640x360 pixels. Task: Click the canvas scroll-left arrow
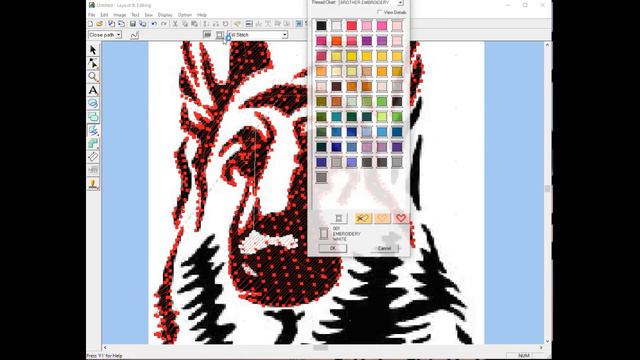tap(105, 348)
